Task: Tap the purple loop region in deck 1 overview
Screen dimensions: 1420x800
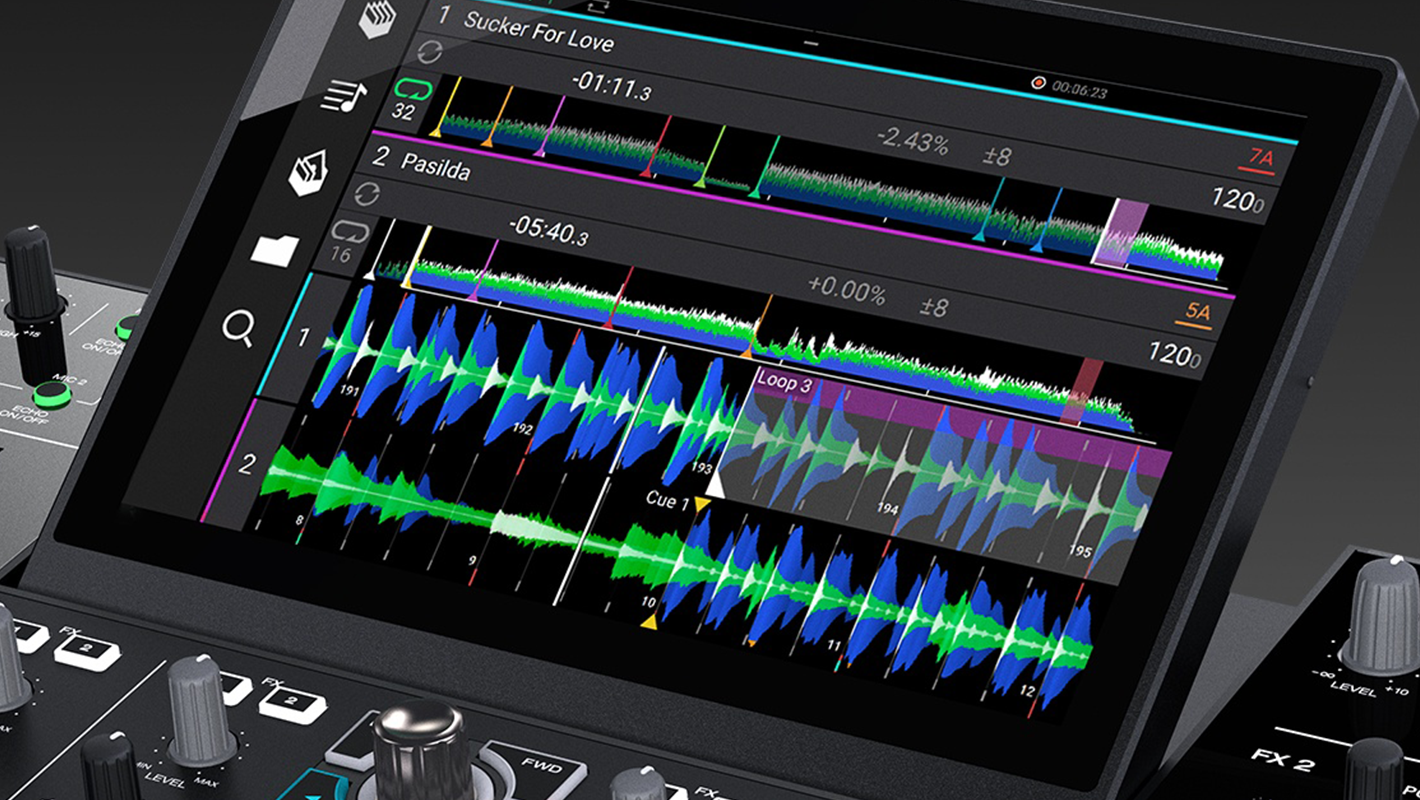Action: pyautogui.click(x=1122, y=232)
